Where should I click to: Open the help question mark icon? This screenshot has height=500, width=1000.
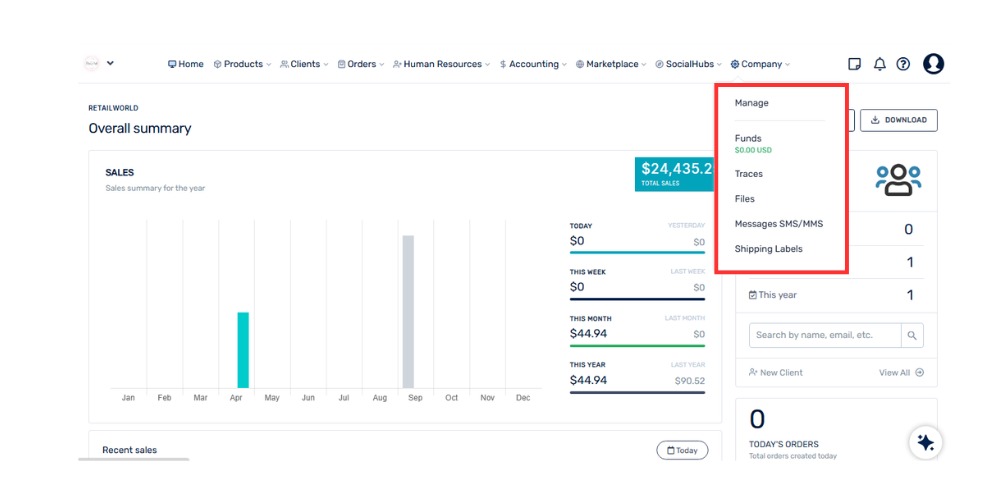click(903, 64)
